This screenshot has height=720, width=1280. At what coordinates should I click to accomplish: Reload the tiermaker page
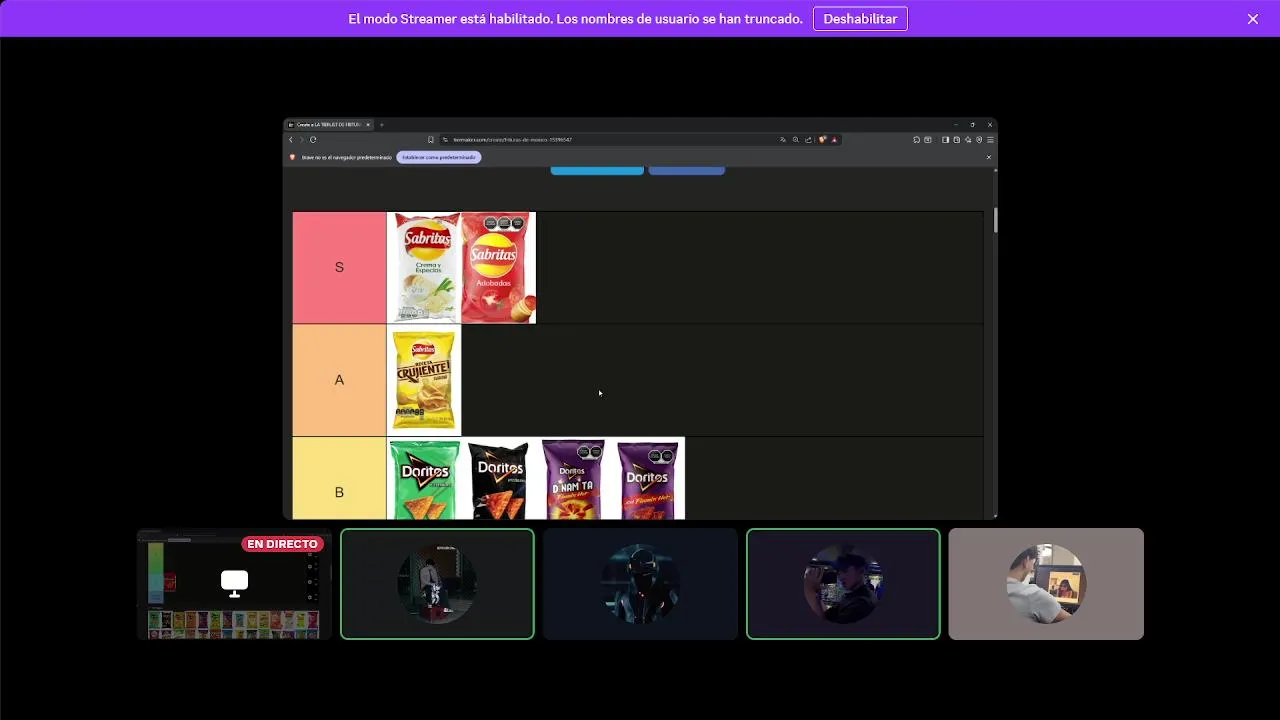click(x=313, y=140)
